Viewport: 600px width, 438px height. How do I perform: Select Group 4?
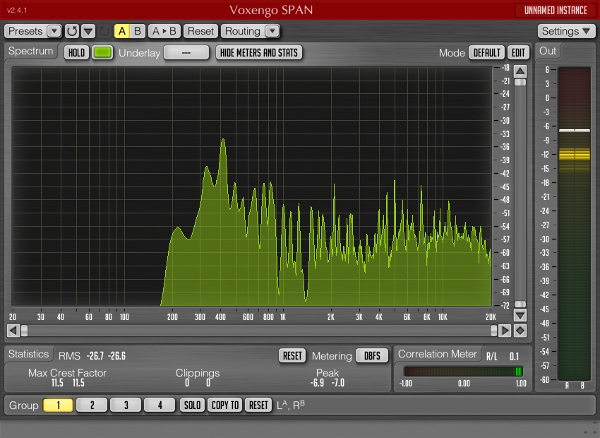(160, 405)
